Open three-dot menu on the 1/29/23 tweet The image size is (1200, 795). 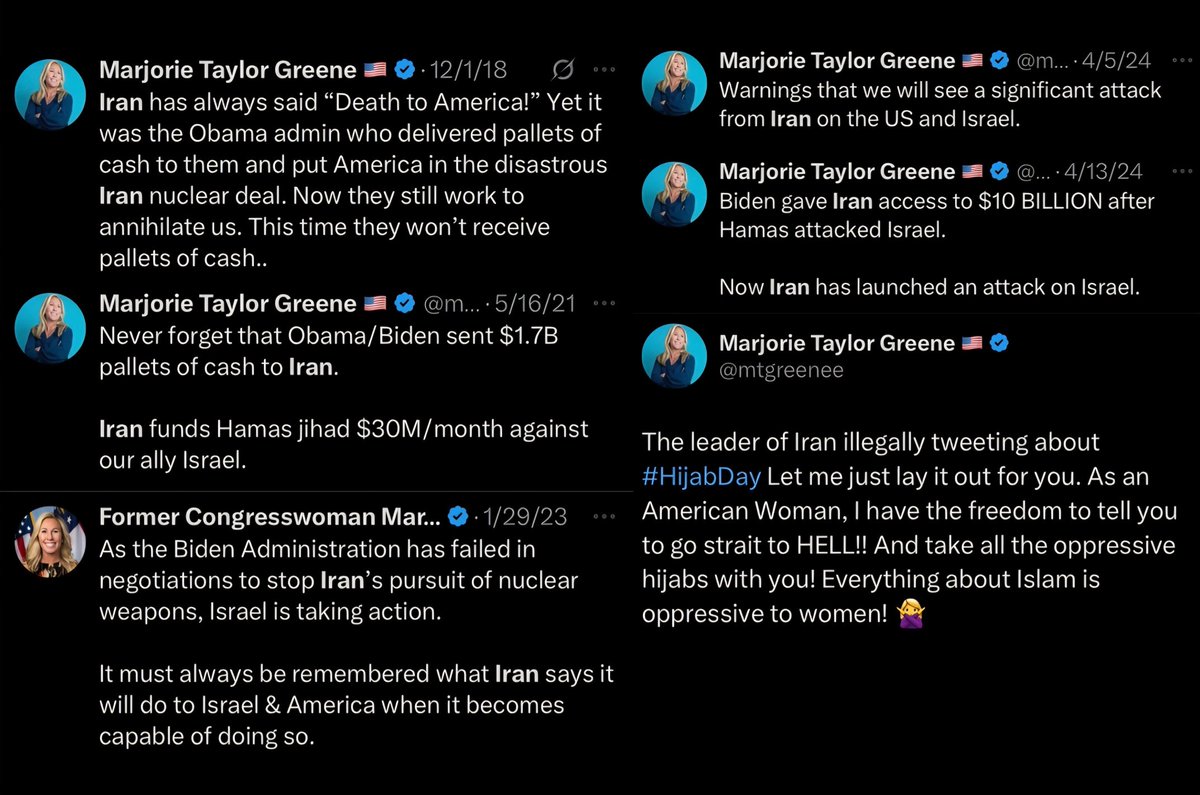[604, 517]
